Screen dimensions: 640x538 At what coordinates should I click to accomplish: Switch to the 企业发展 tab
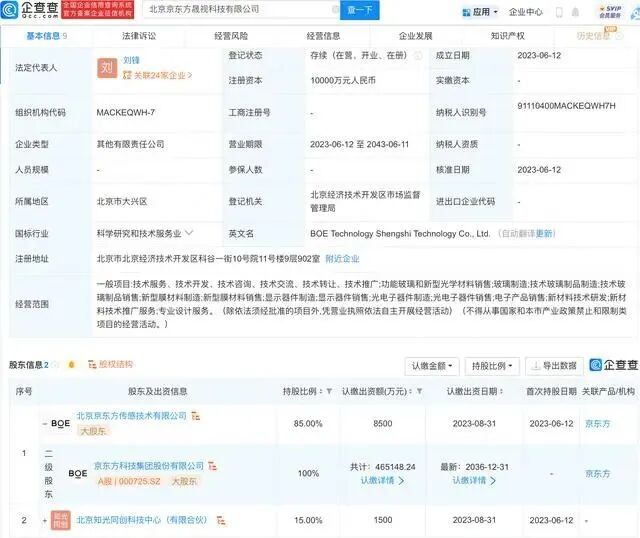coord(416,36)
